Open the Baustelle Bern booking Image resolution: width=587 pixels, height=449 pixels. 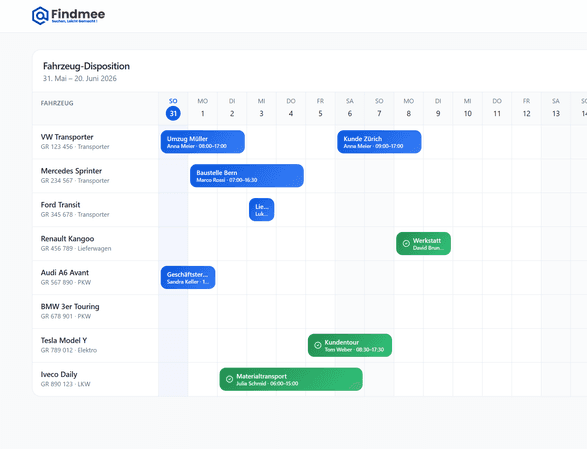coord(247,176)
